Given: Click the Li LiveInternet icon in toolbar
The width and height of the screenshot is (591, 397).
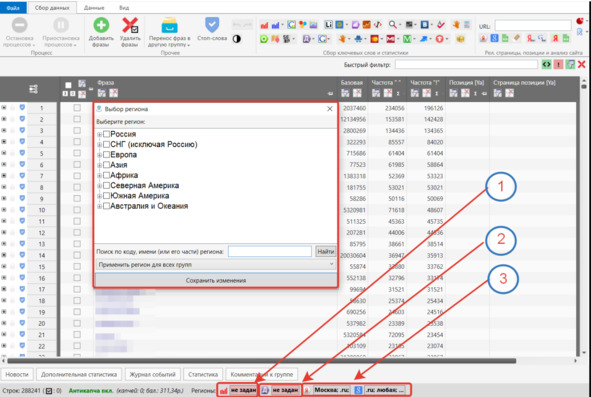Looking at the screenshot, I should coord(328,25).
